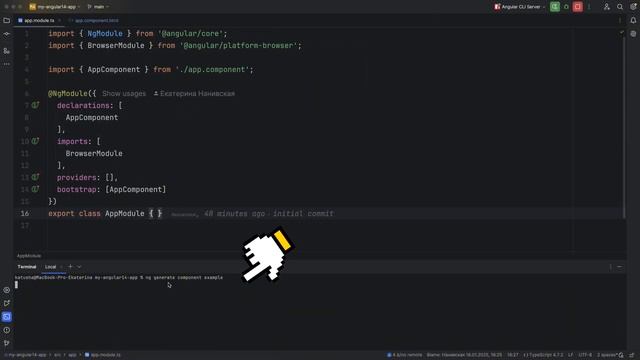Click the active Terminal tool window icon
640x360 pixels.
[x=7, y=317]
